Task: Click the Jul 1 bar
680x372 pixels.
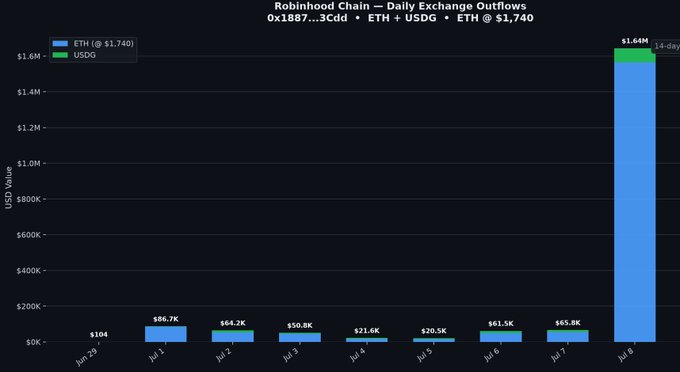Action: click(x=166, y=334)
